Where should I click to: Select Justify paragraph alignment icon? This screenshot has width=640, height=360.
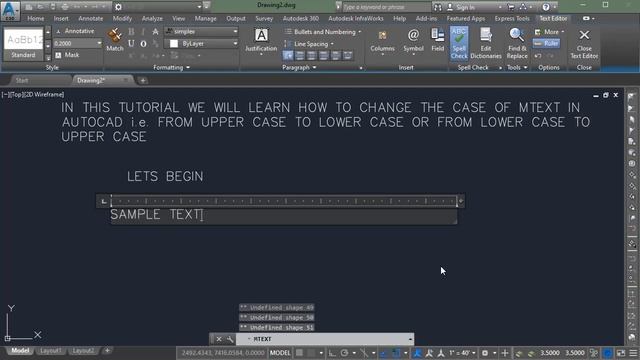[336, 55]
